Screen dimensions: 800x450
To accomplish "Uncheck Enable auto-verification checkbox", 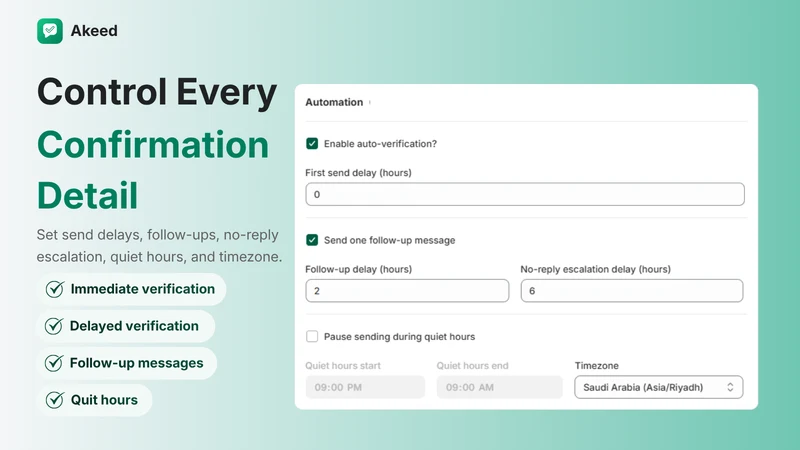I will [312, 144].
